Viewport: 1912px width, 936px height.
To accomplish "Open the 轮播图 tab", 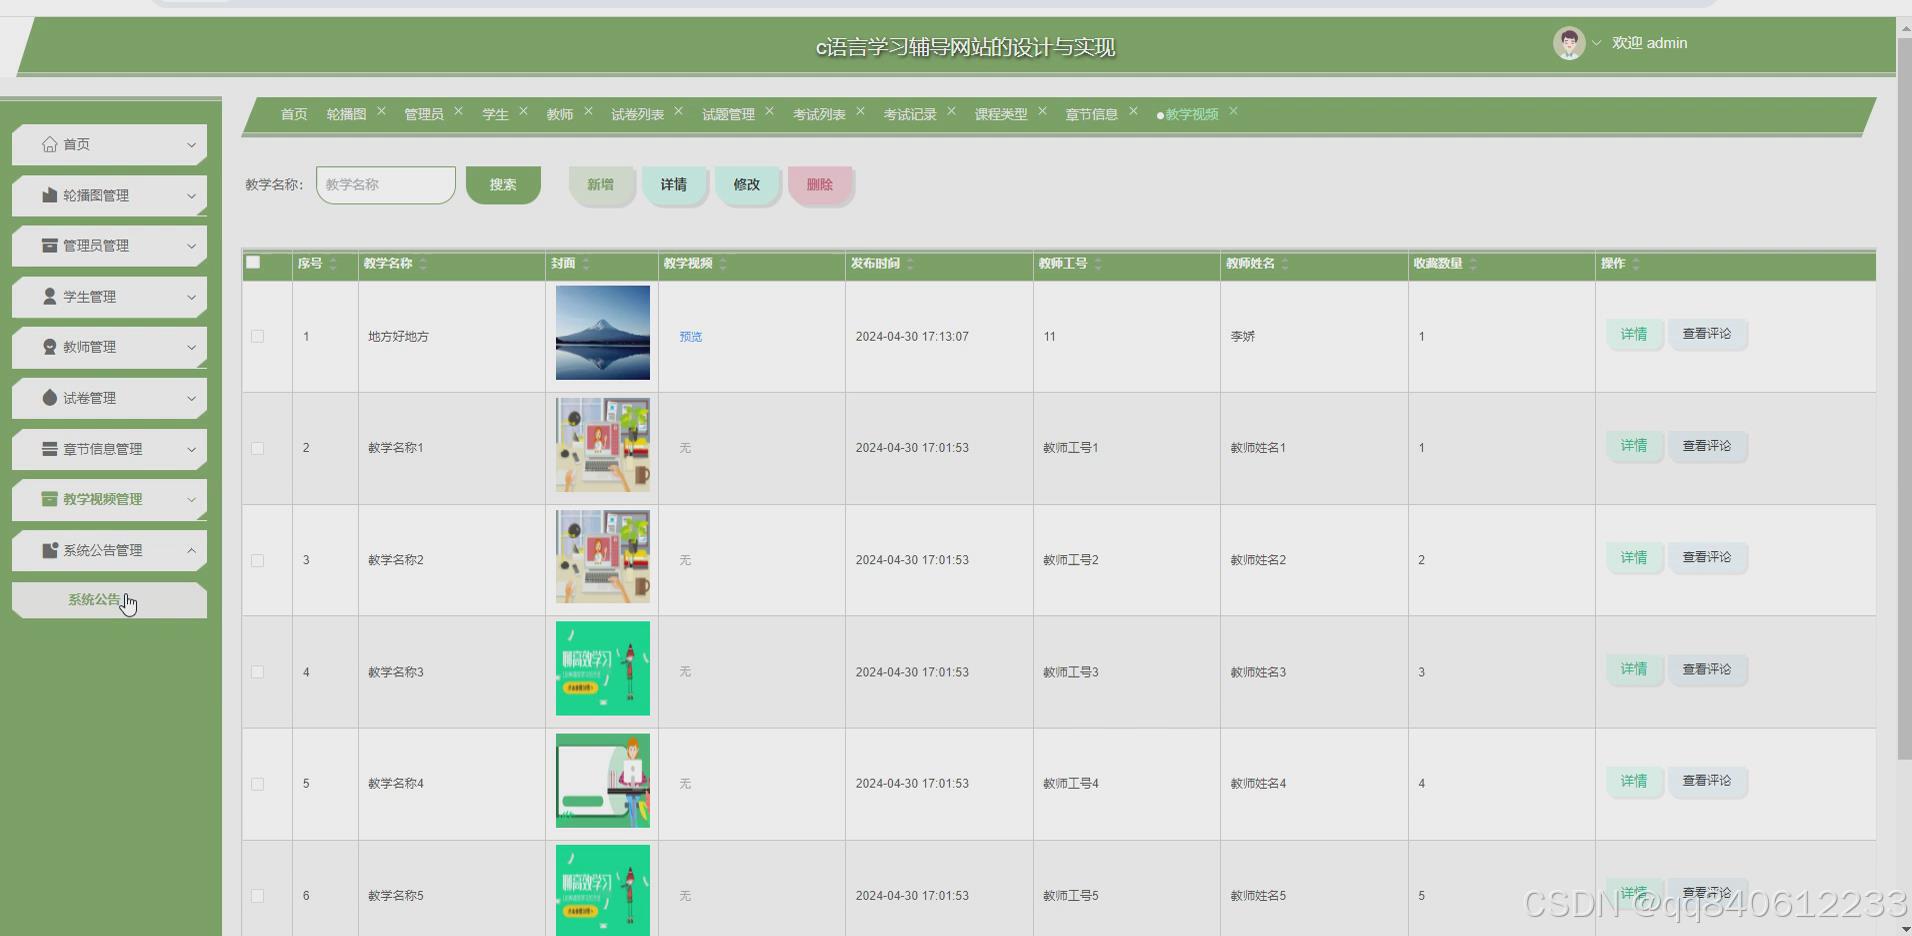I will tap(345, 114).
